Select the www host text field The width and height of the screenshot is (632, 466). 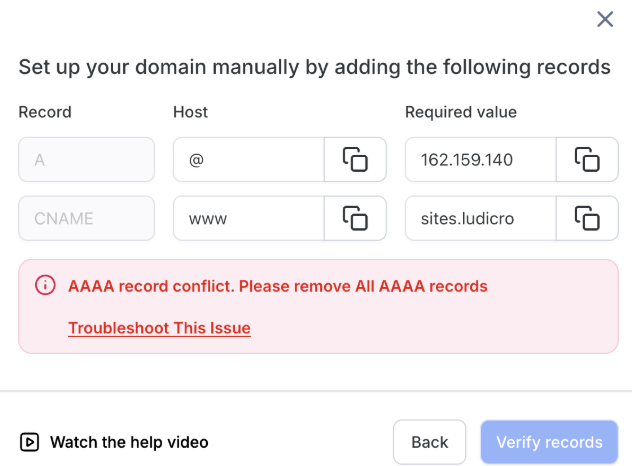[x=248, y=218]
